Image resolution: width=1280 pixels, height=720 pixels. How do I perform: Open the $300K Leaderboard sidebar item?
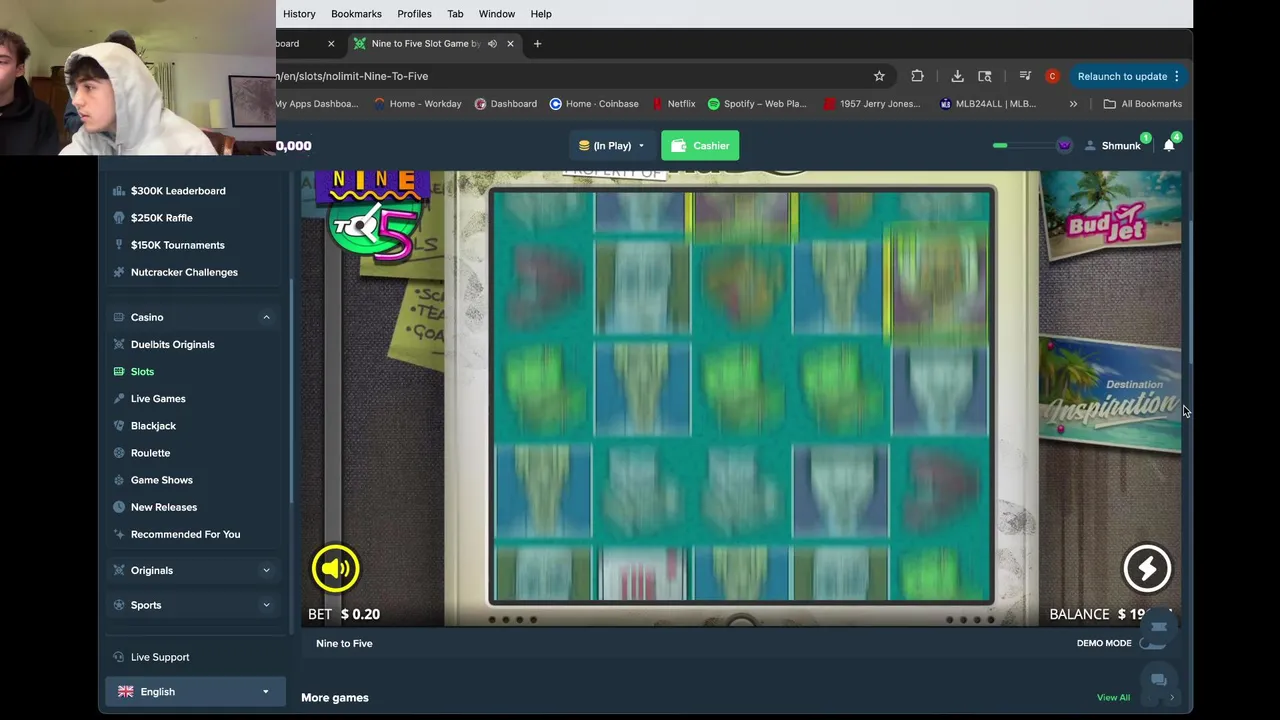178,191
